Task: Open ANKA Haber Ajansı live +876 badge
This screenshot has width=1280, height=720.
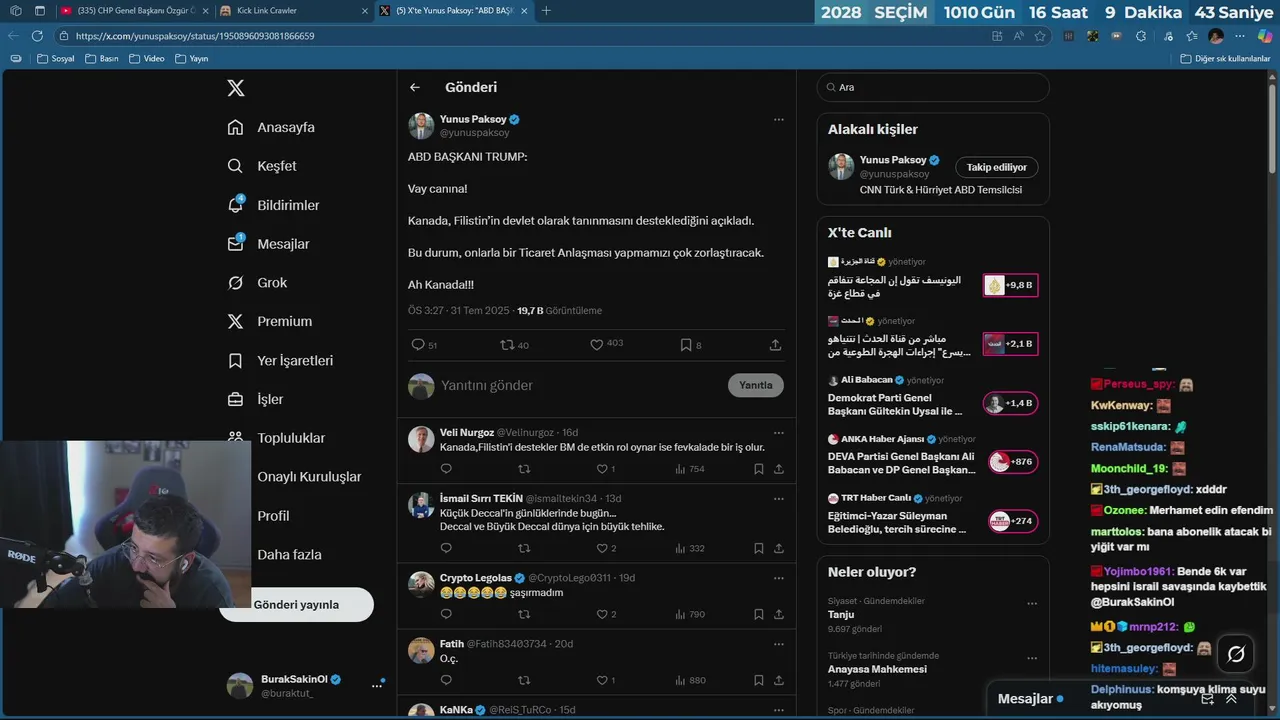Action: pyautogui.click(x=1013, y=462)
